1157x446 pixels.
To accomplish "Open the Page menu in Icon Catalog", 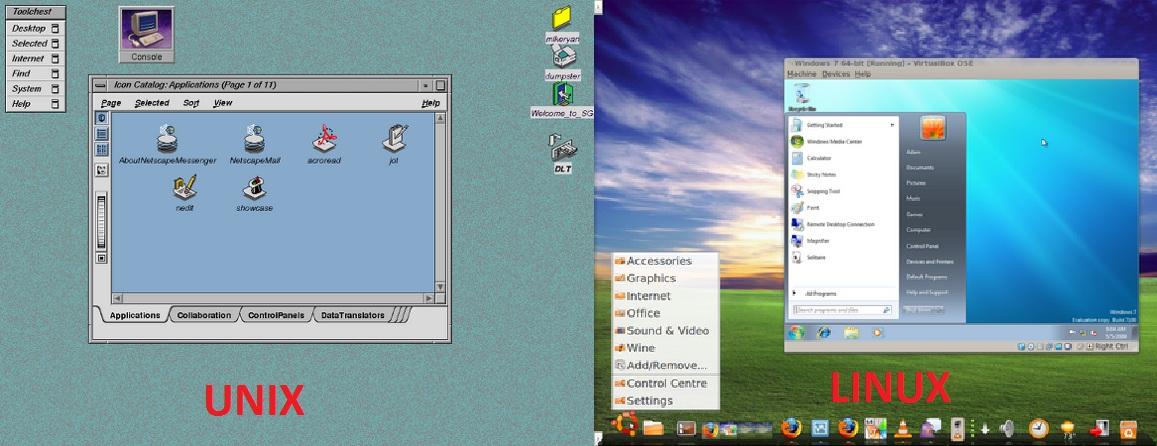I will click(111, 103).
